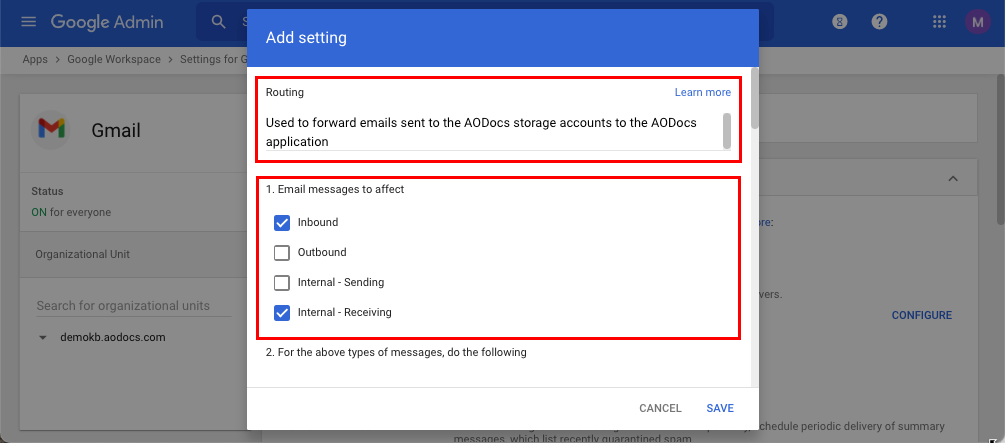Uncheck the Internal - Receiving checkbox
The width and height of the screenshot is (1005, 443).
pyautogui.click(x=282, y=313)
